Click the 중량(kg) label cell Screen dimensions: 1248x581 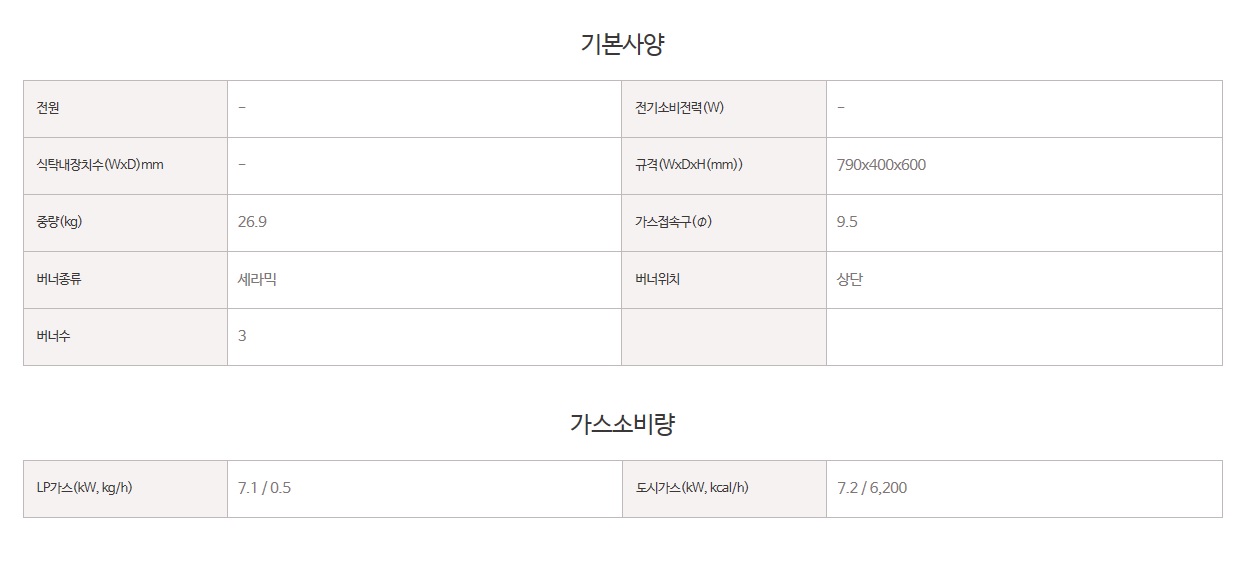pyautogui.click(x=125, y=222)
